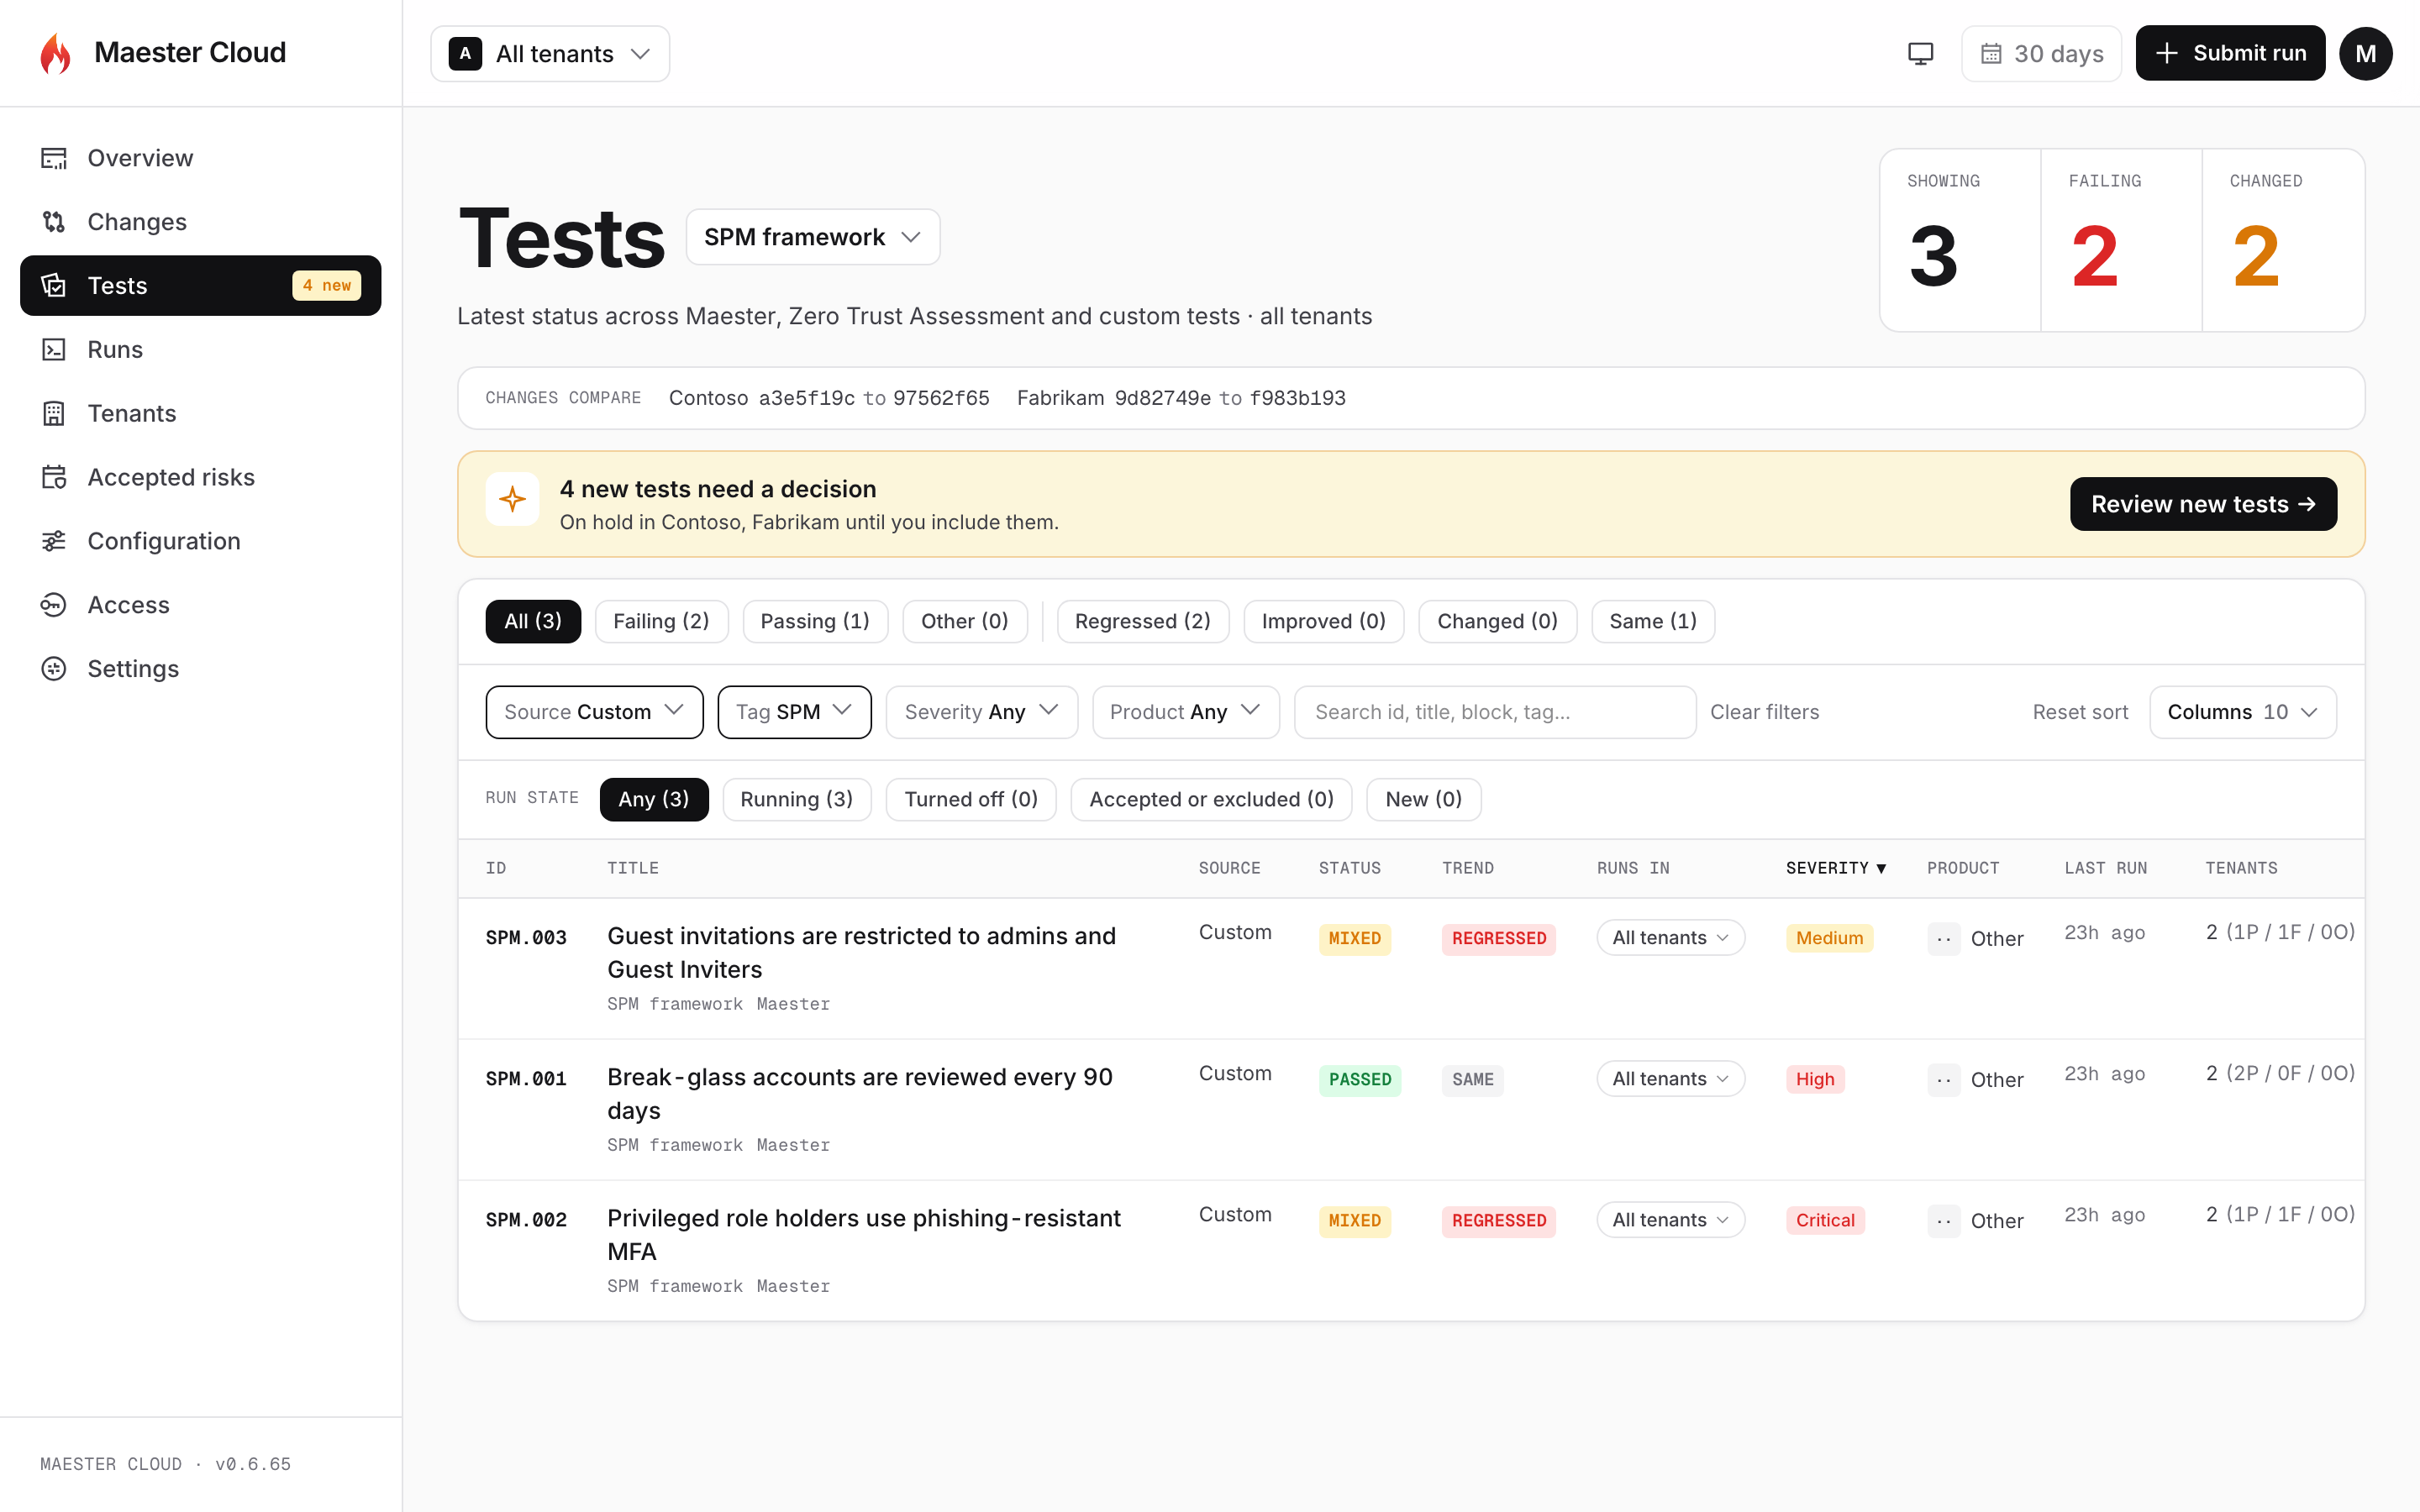The image size is (2420, 1512).
Task: Toggle Accepted or excluded (0) run state
Action: click(1211, 800)
